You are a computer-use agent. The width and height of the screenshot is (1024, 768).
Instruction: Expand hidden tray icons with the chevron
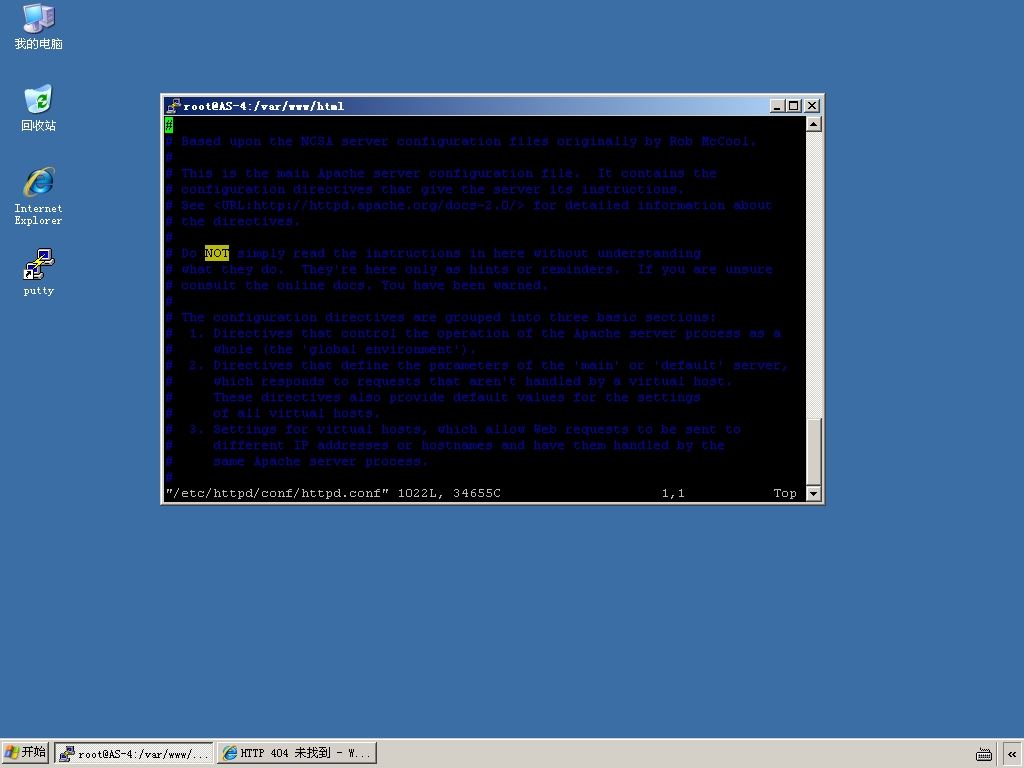[1012, 754]
